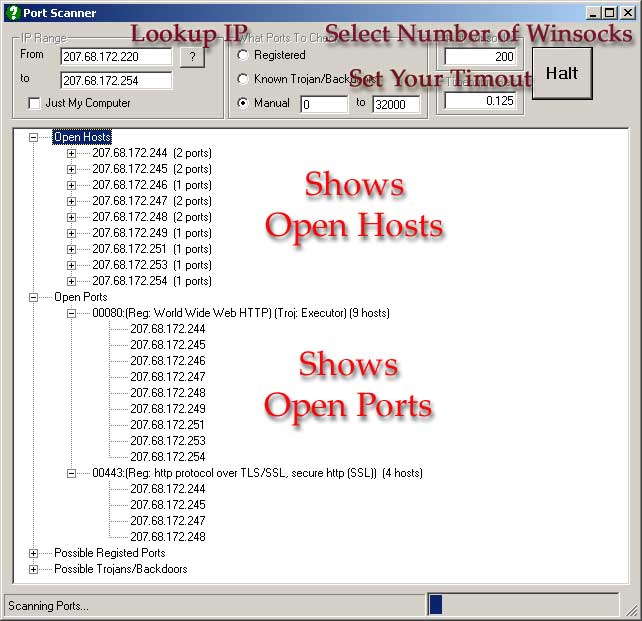The width and height of the screenshot is (642, 621).
Task: Click the scan progress bar
Action: tap(522, 604)
